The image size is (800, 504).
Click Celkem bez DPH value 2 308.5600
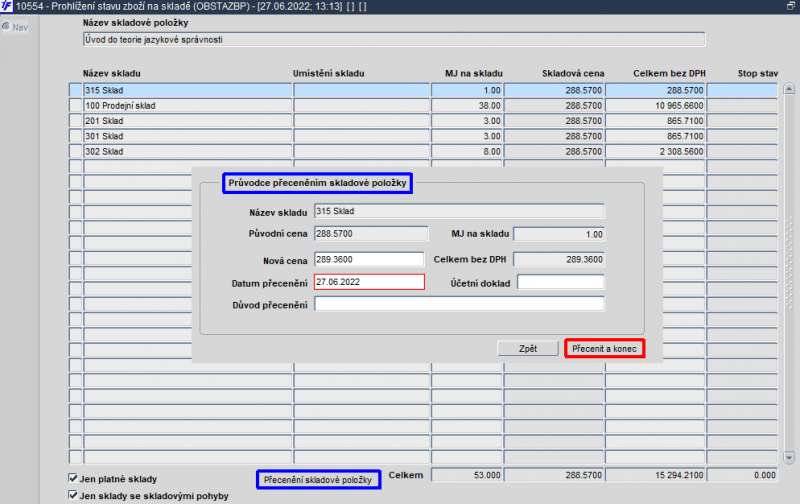[x=656, y=152]
